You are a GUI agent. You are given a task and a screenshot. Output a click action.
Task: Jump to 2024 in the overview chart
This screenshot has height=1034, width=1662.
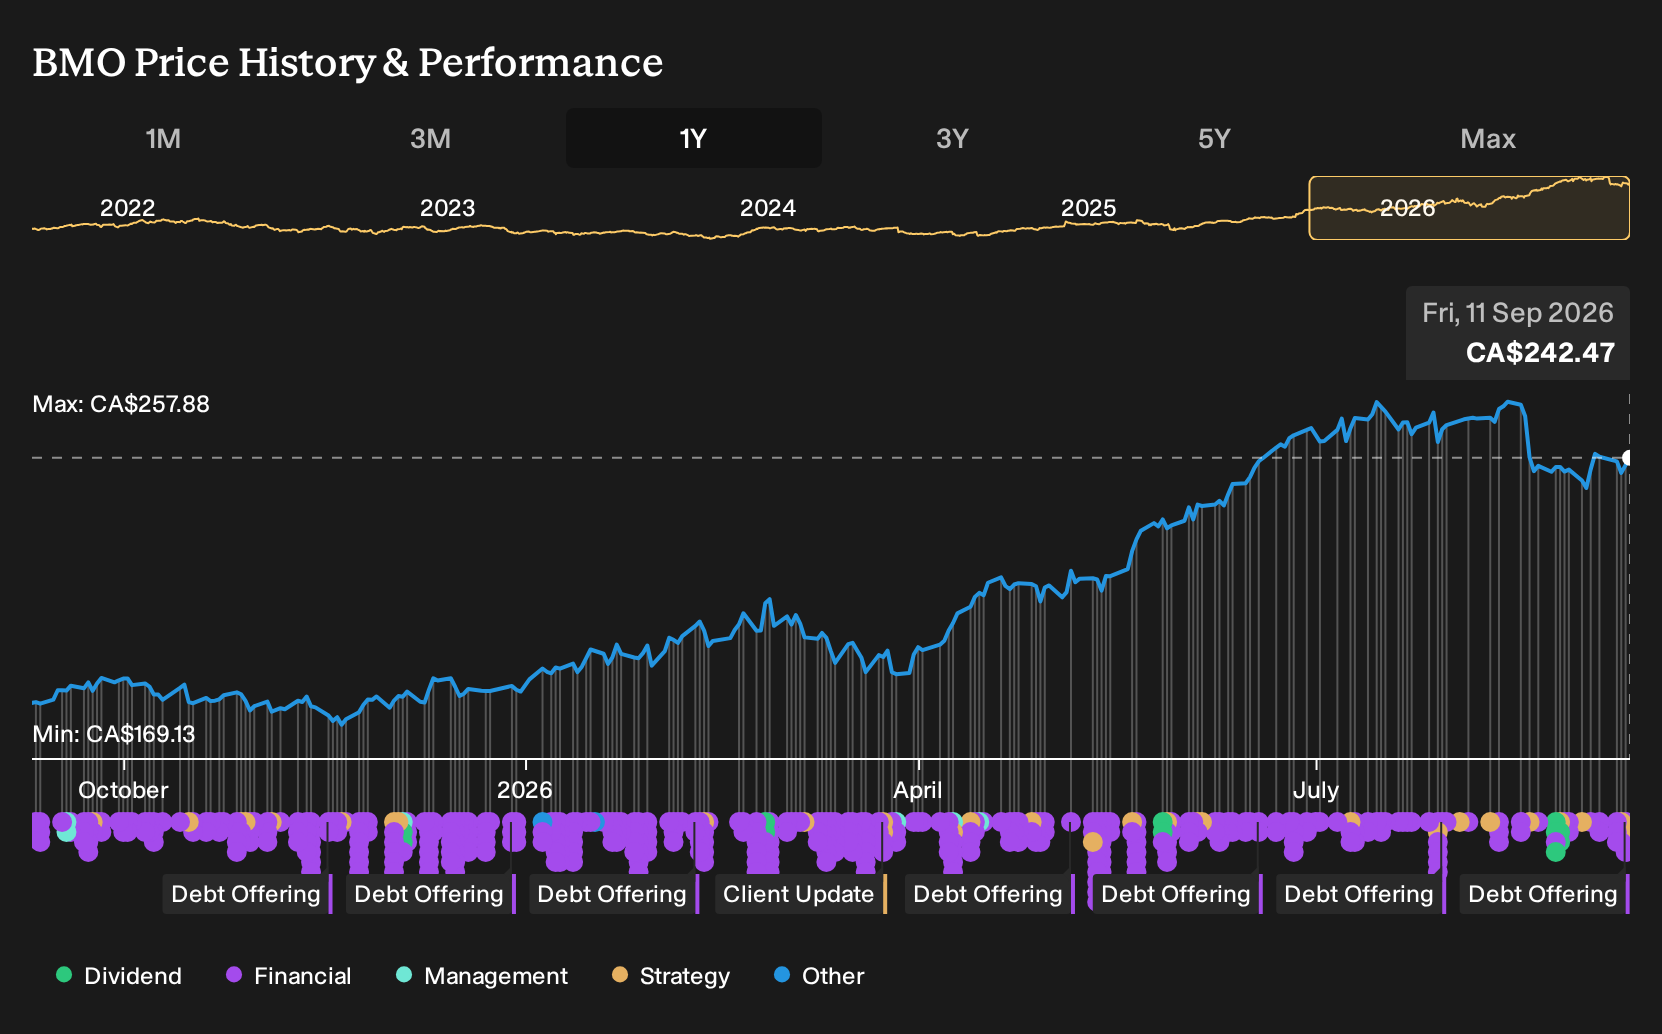pyautogui.click(x=768, y=208)
